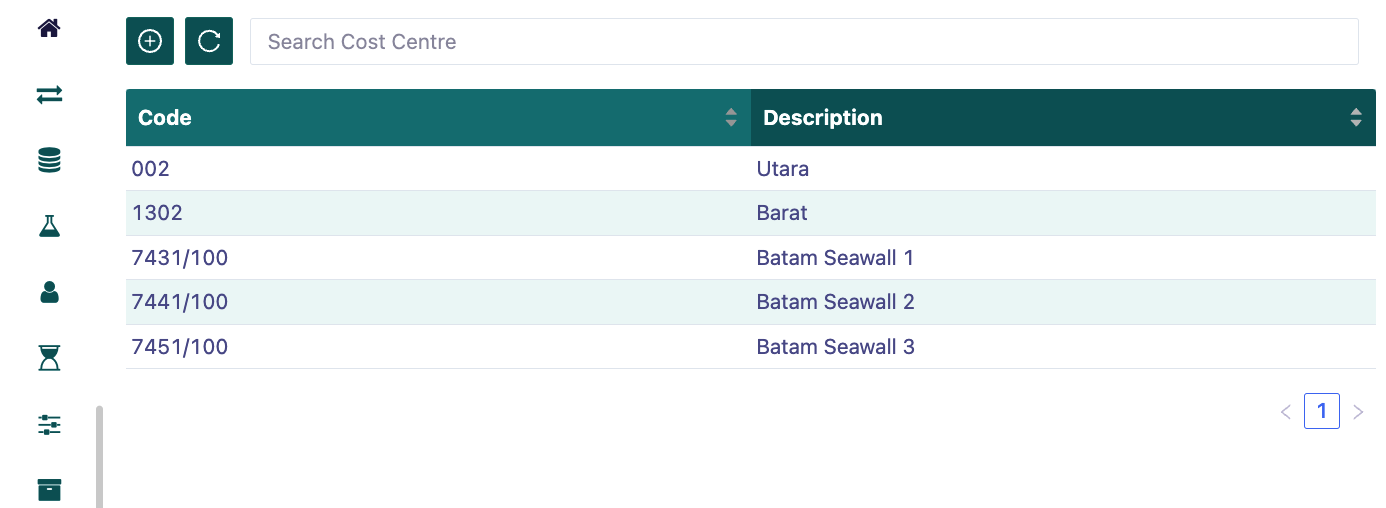Sort table by Code column arrows

[731, 118]
